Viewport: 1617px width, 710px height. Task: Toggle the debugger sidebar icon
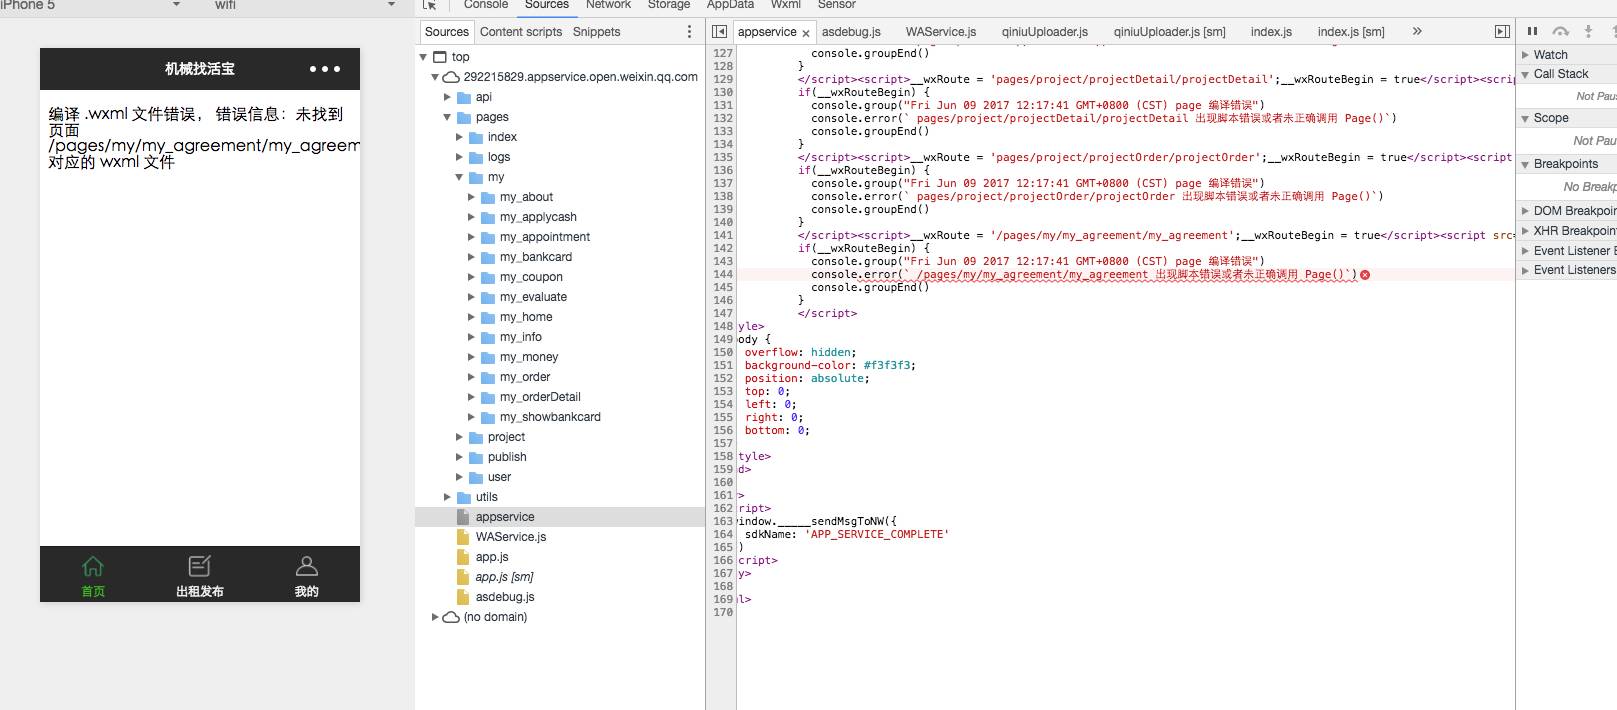point(1502,32)
